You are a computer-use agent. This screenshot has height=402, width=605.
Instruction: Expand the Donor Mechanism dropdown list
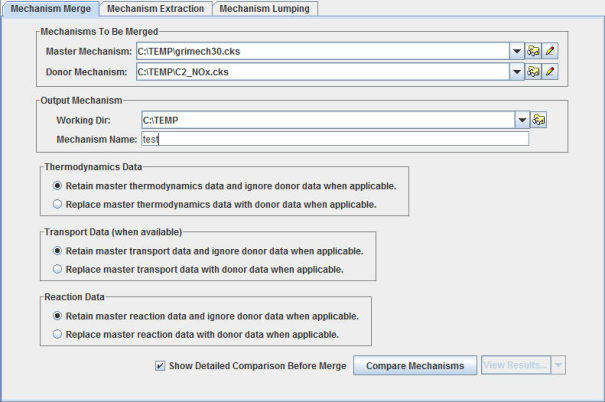tap(517, 72)
